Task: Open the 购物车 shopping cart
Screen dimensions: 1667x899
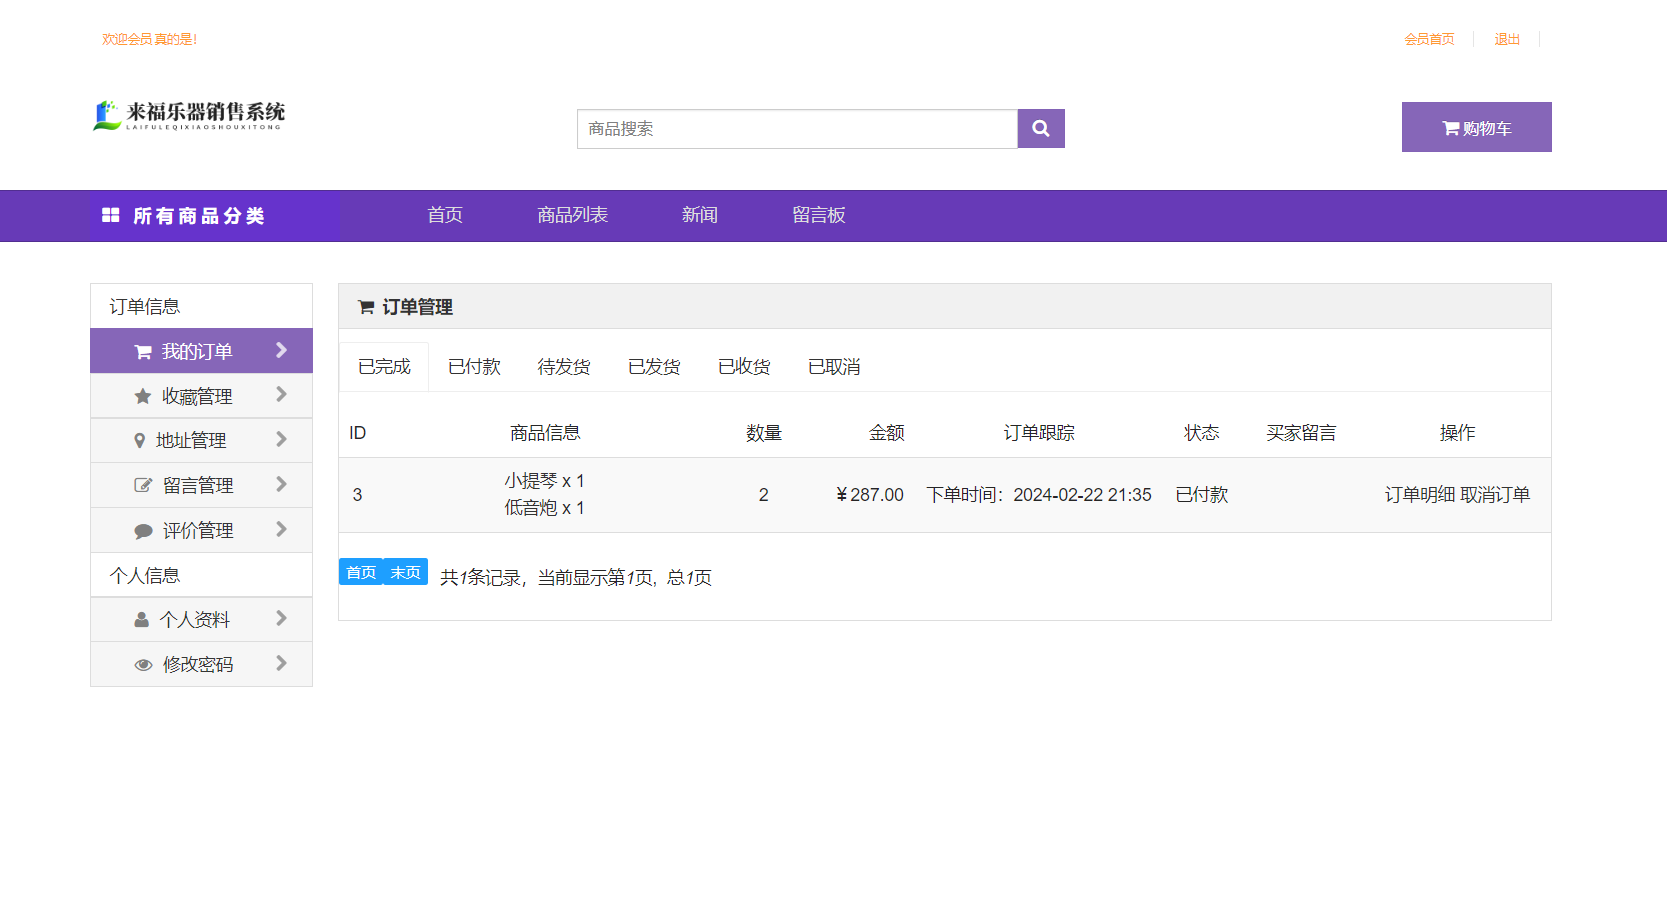Action: (1476, 127)
